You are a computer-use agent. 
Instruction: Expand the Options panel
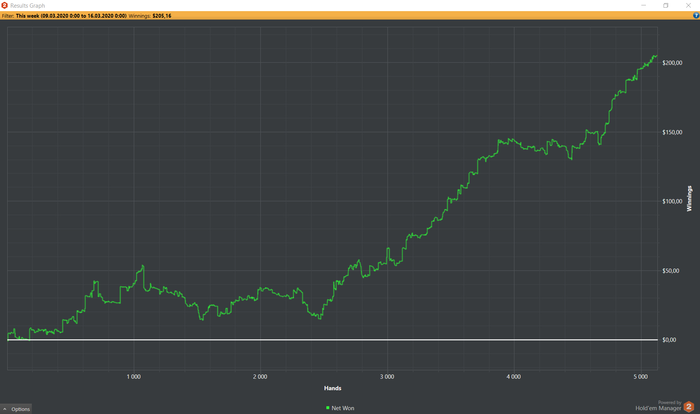(17, 409)
